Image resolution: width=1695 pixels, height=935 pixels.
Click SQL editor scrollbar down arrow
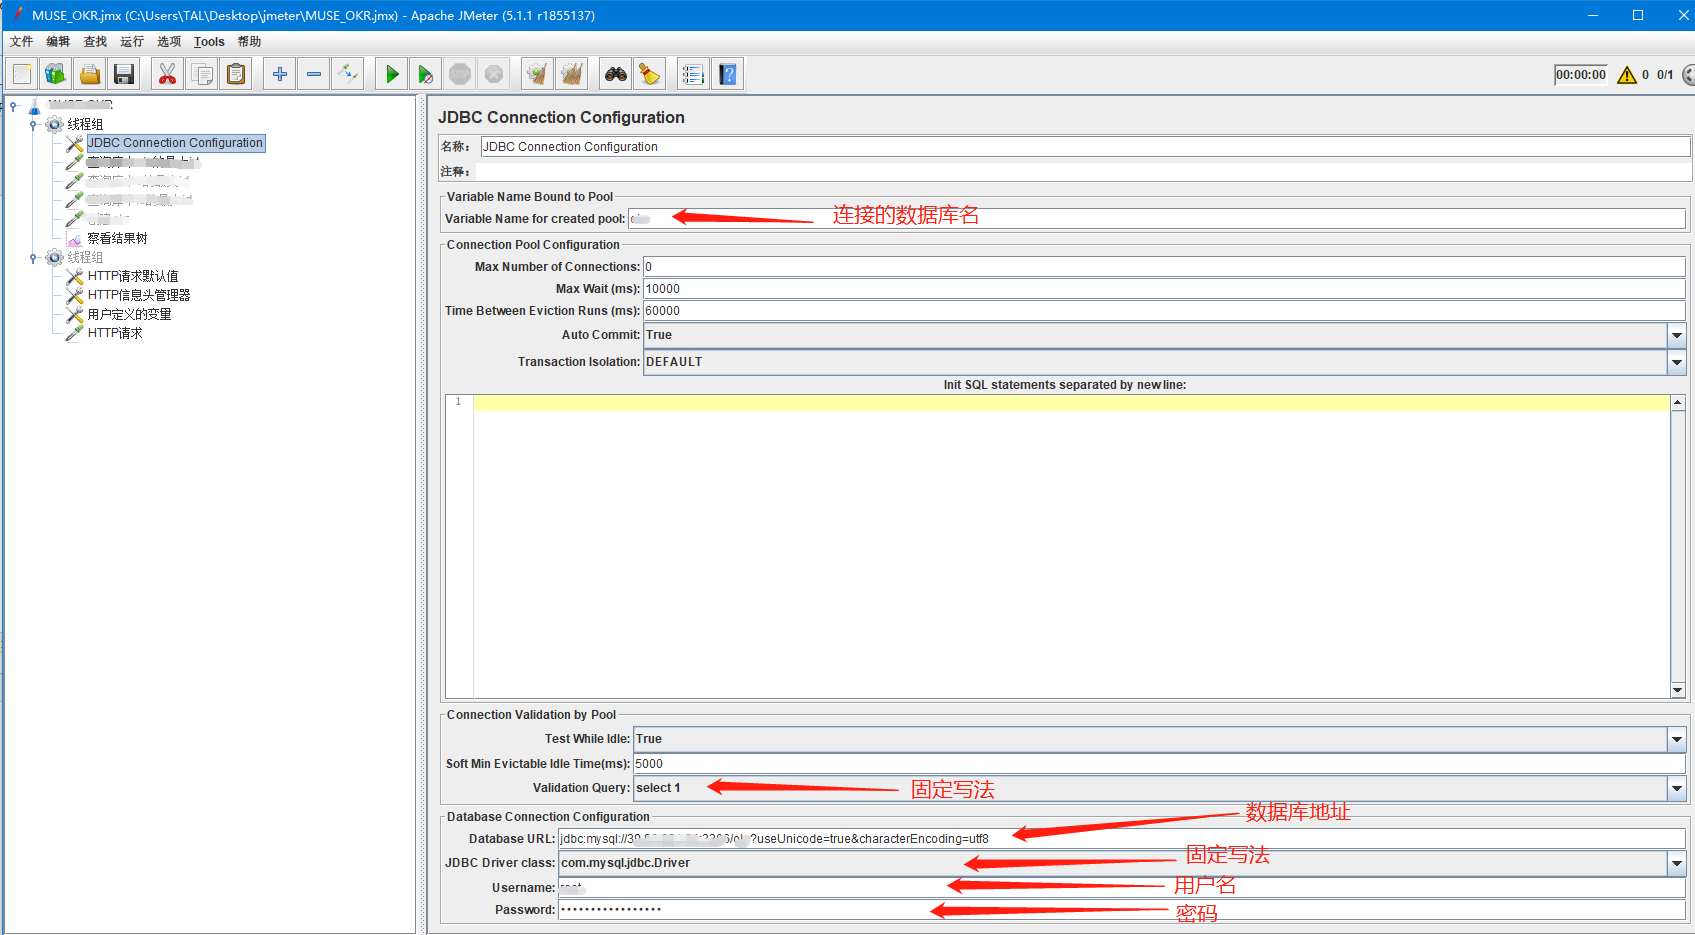[1678, 690]
